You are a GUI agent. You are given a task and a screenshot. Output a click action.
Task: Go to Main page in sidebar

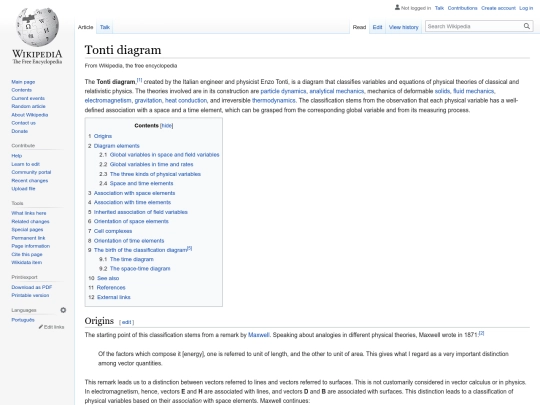click(23, 82)
